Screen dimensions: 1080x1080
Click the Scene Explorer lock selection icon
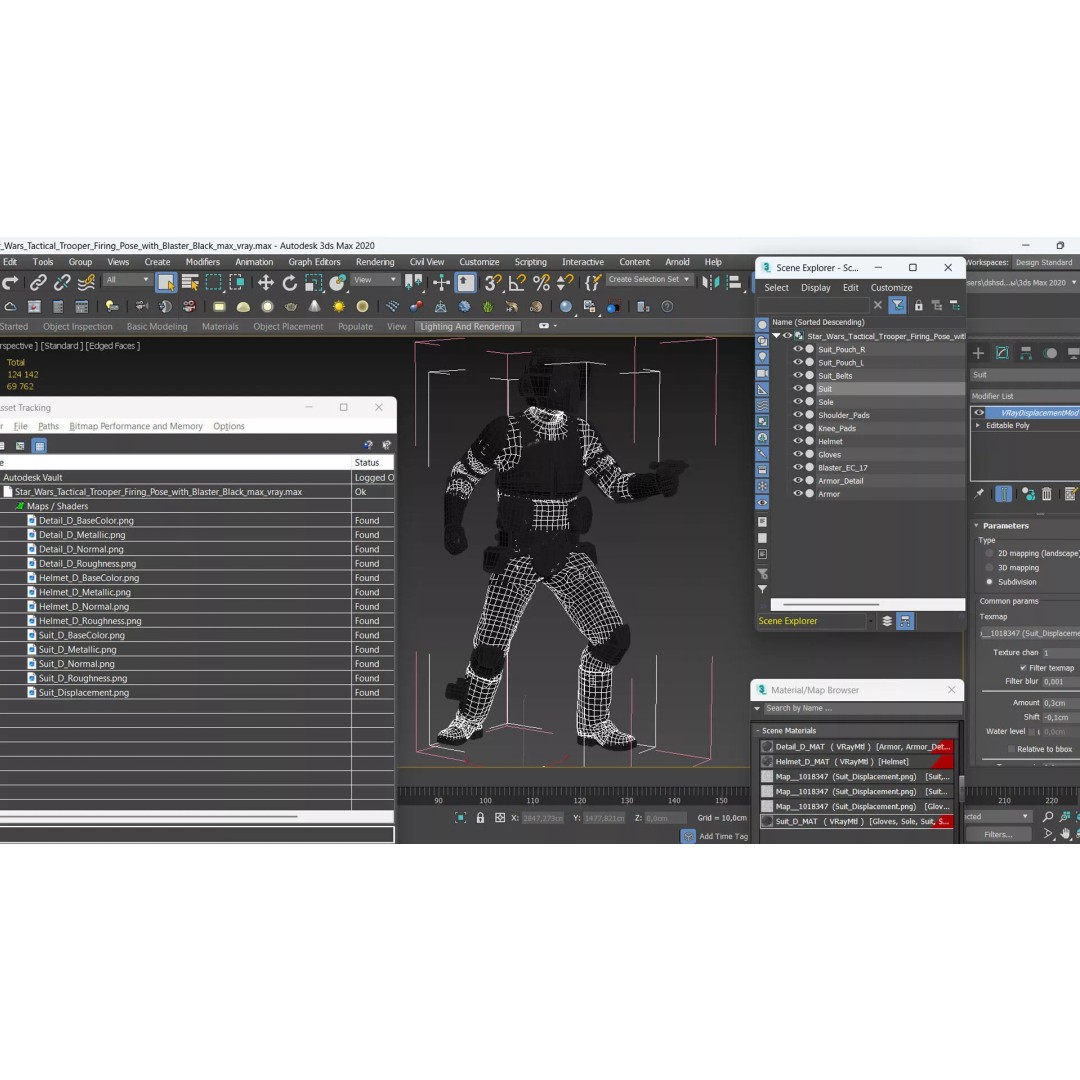[x=918, y=305]
